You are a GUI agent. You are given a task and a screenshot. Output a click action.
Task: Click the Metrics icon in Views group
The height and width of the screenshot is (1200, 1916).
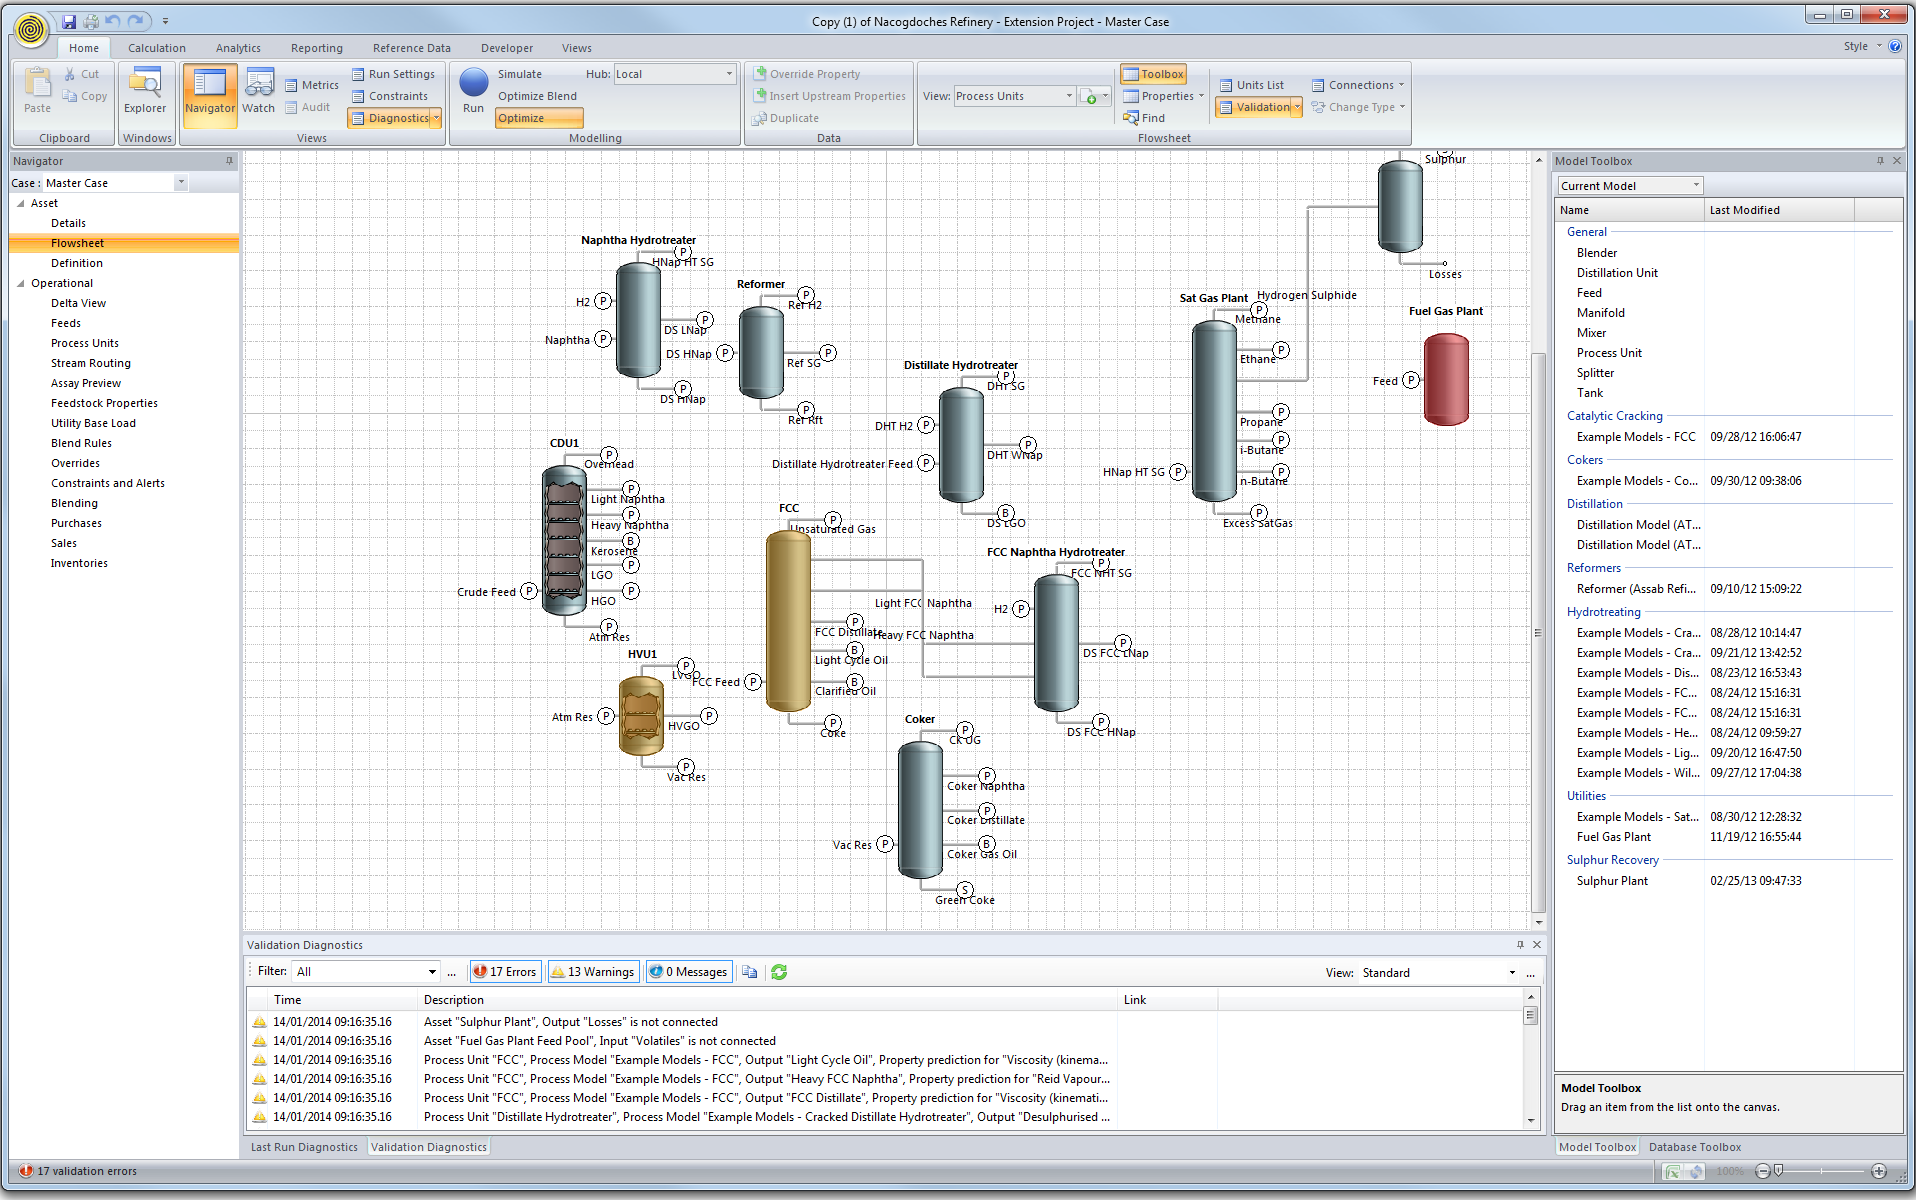coord(311,84)
